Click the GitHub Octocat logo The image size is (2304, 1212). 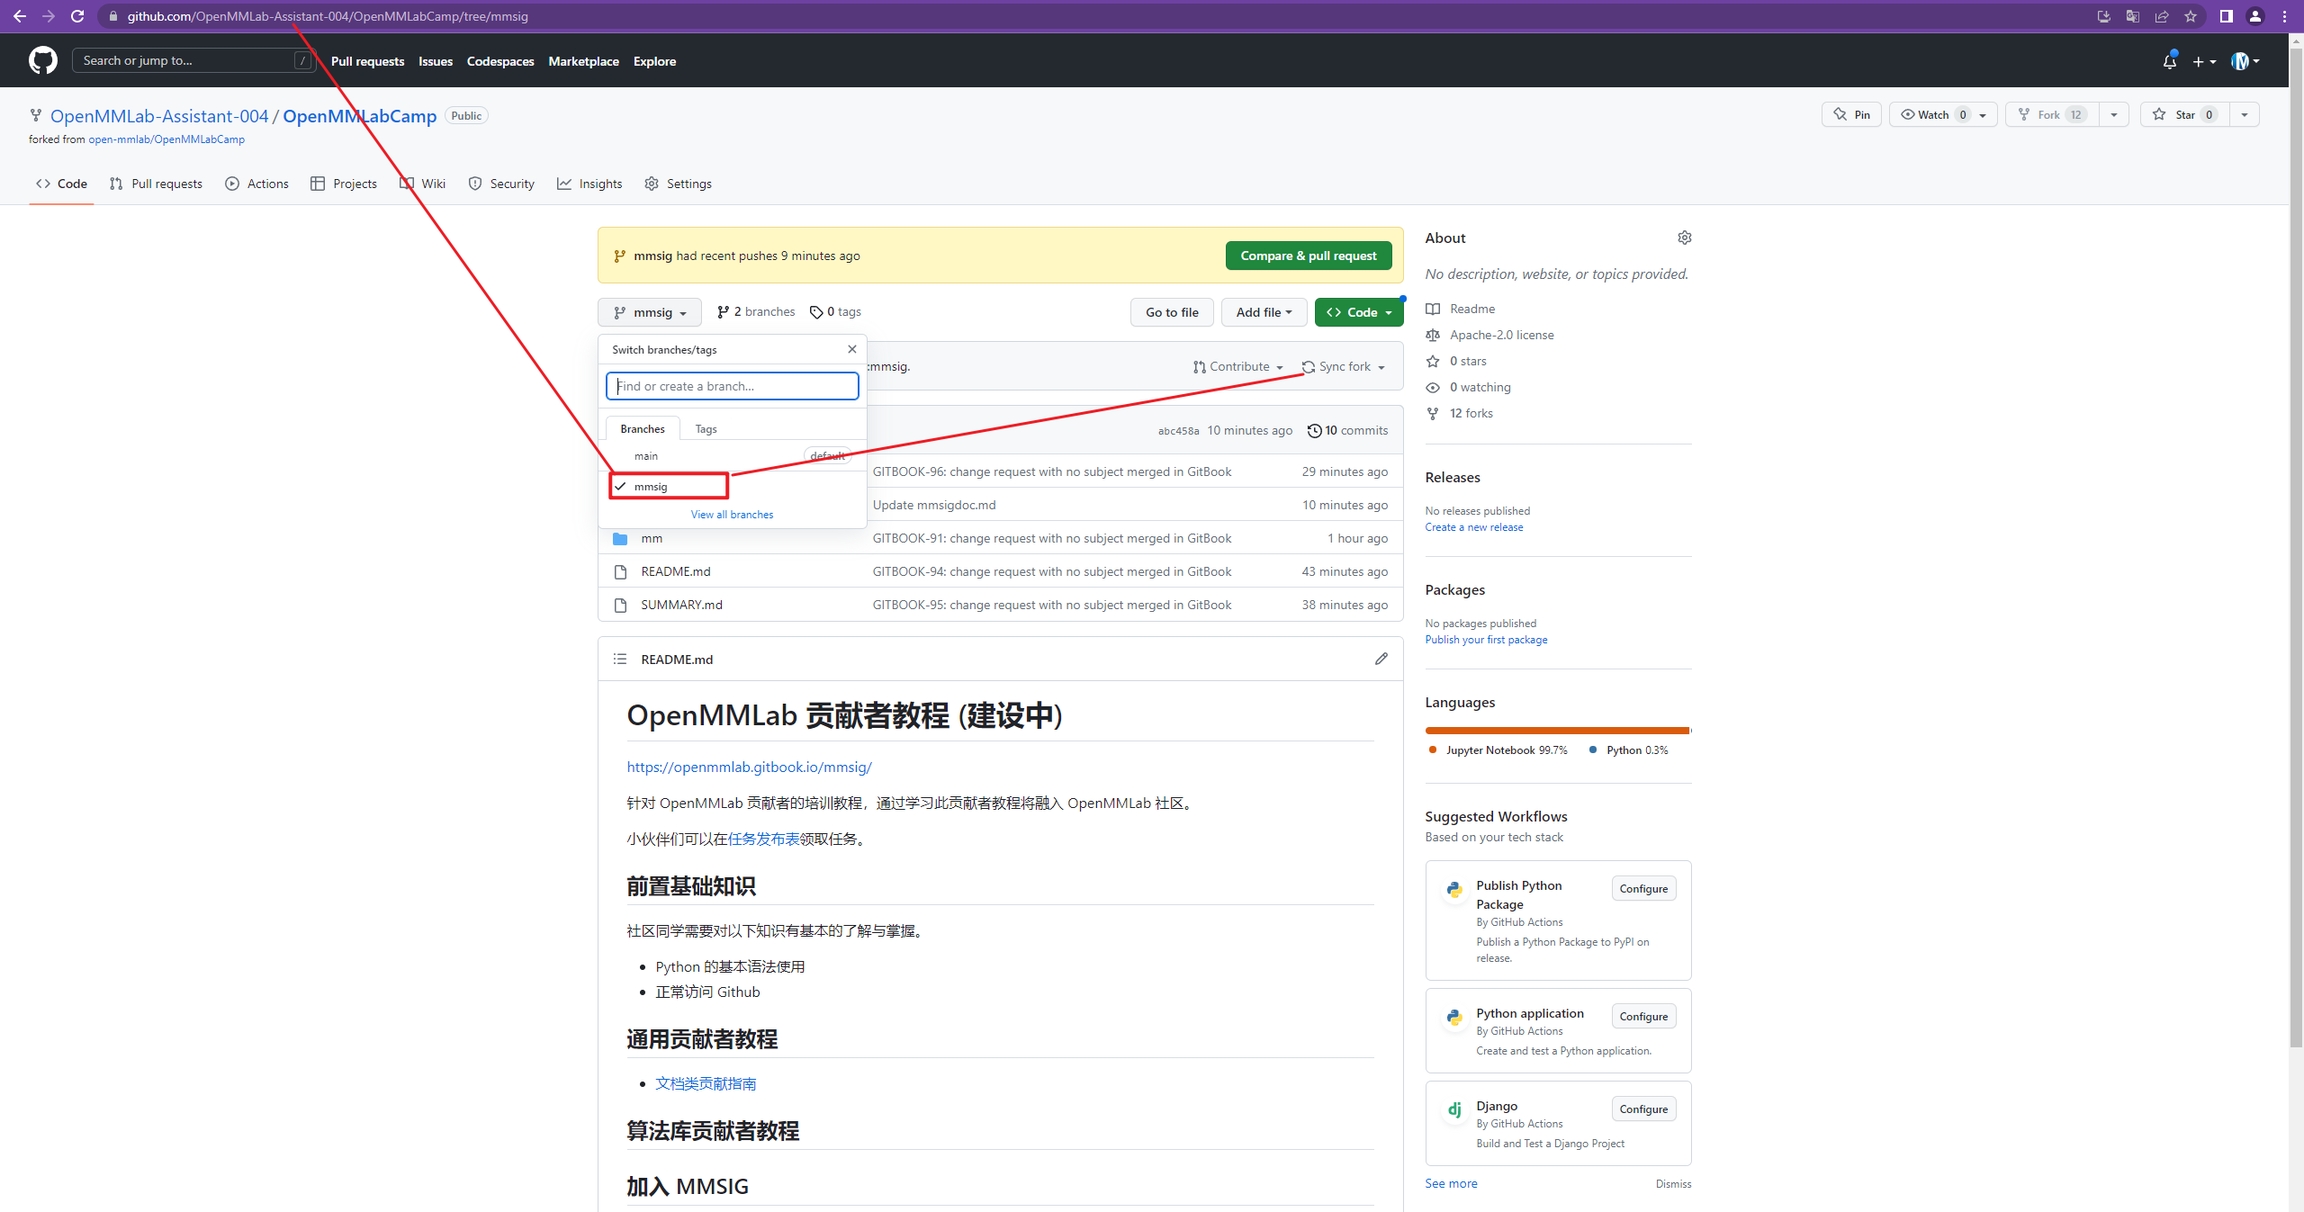pos(43,61)
